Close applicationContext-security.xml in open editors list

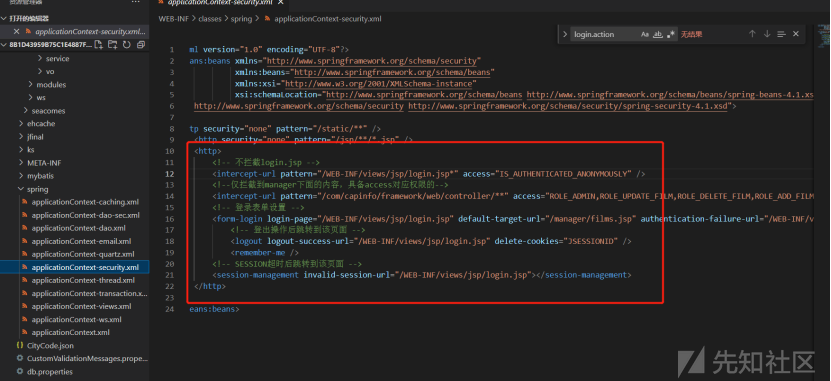[16, 31]
